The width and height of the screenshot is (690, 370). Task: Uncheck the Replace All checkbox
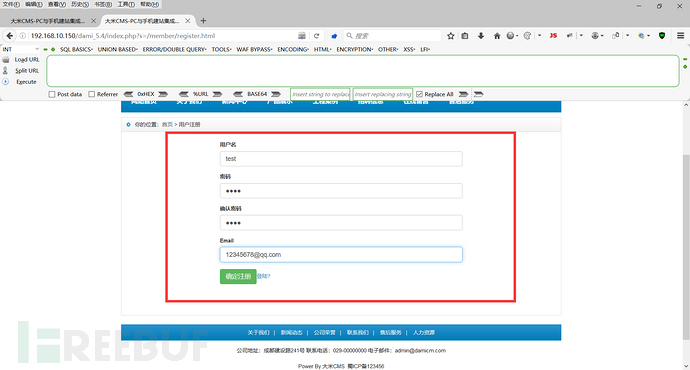[419, 94]
